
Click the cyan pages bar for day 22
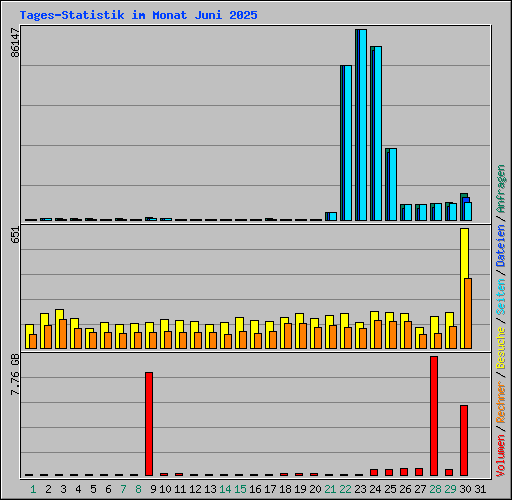[x=348, y=143]
